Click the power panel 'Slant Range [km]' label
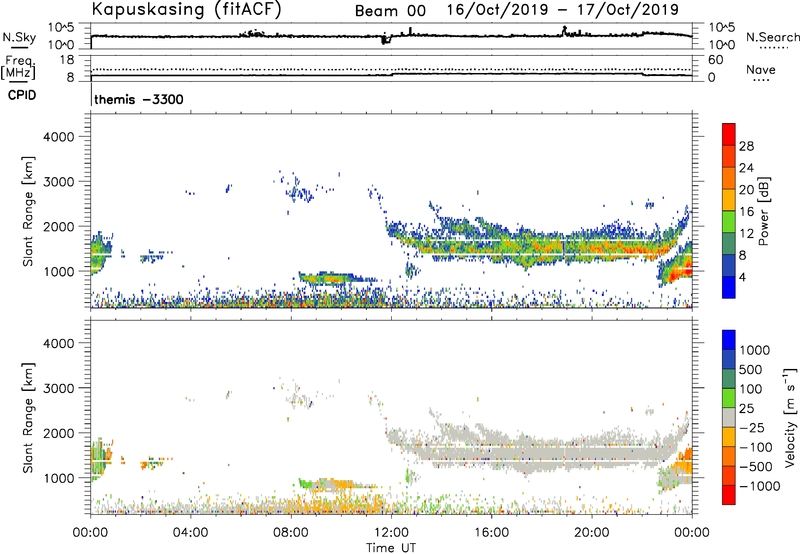800x554 pixels. (28, 211)
